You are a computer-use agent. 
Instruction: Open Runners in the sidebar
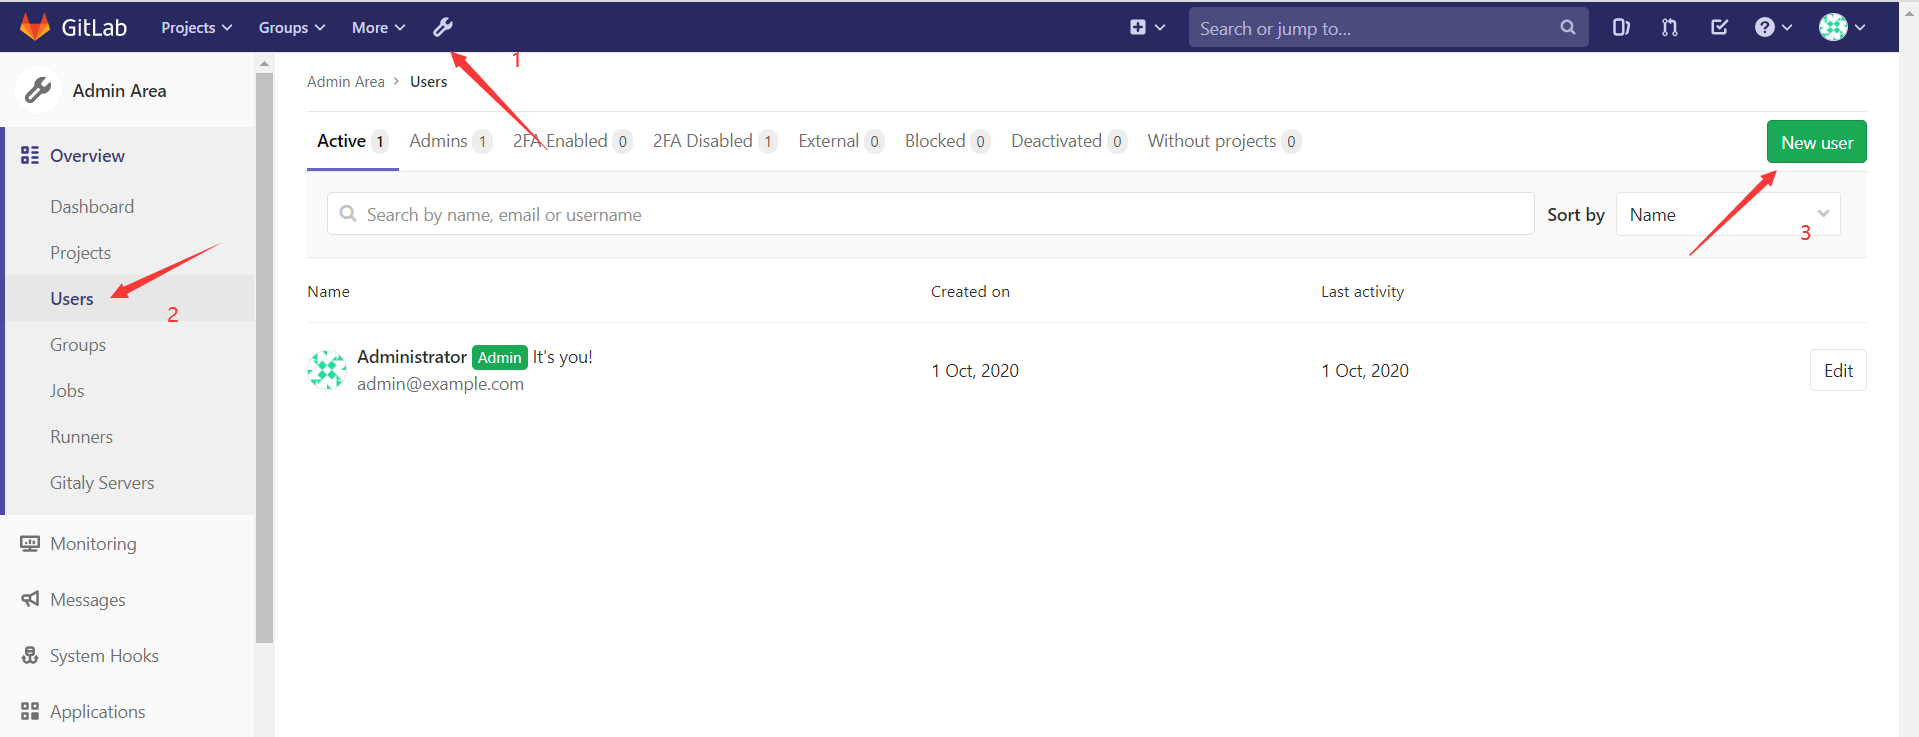click(81, 437)
